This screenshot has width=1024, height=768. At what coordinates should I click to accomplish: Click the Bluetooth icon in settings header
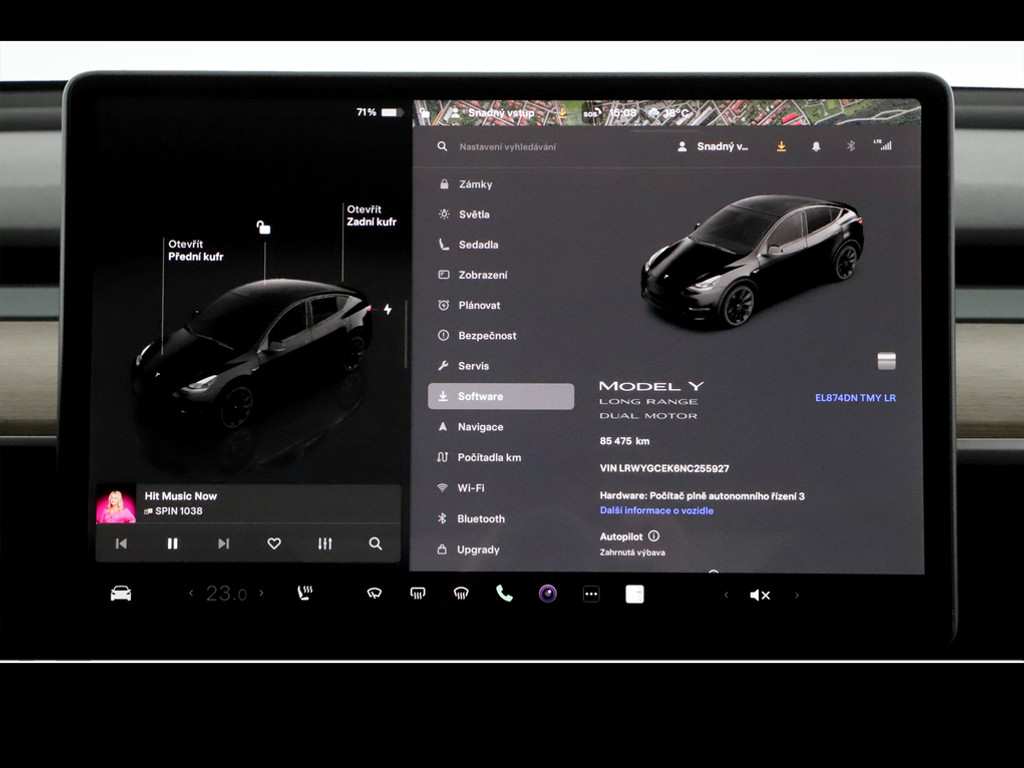850,146
